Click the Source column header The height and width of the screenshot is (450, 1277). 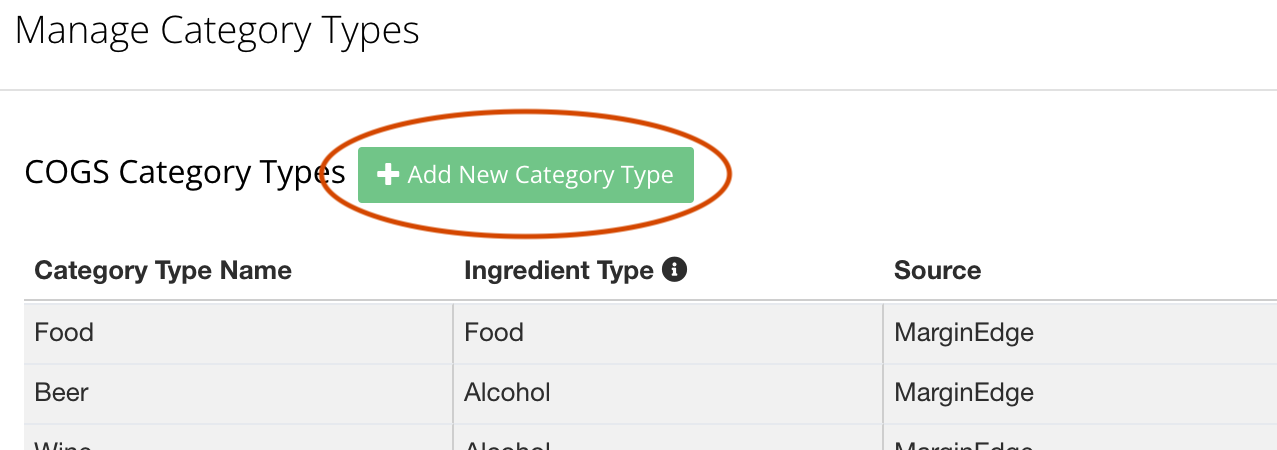pos(937,270)
